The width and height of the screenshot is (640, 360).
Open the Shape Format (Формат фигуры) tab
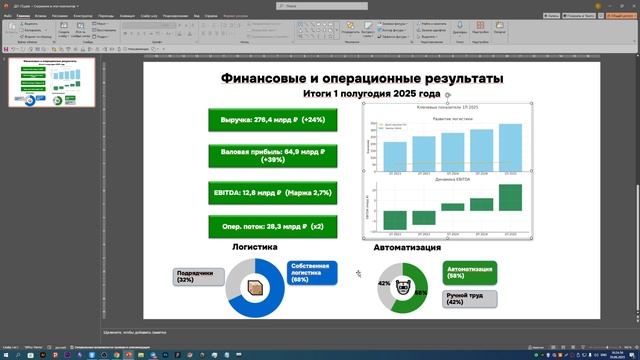[236, 16]
